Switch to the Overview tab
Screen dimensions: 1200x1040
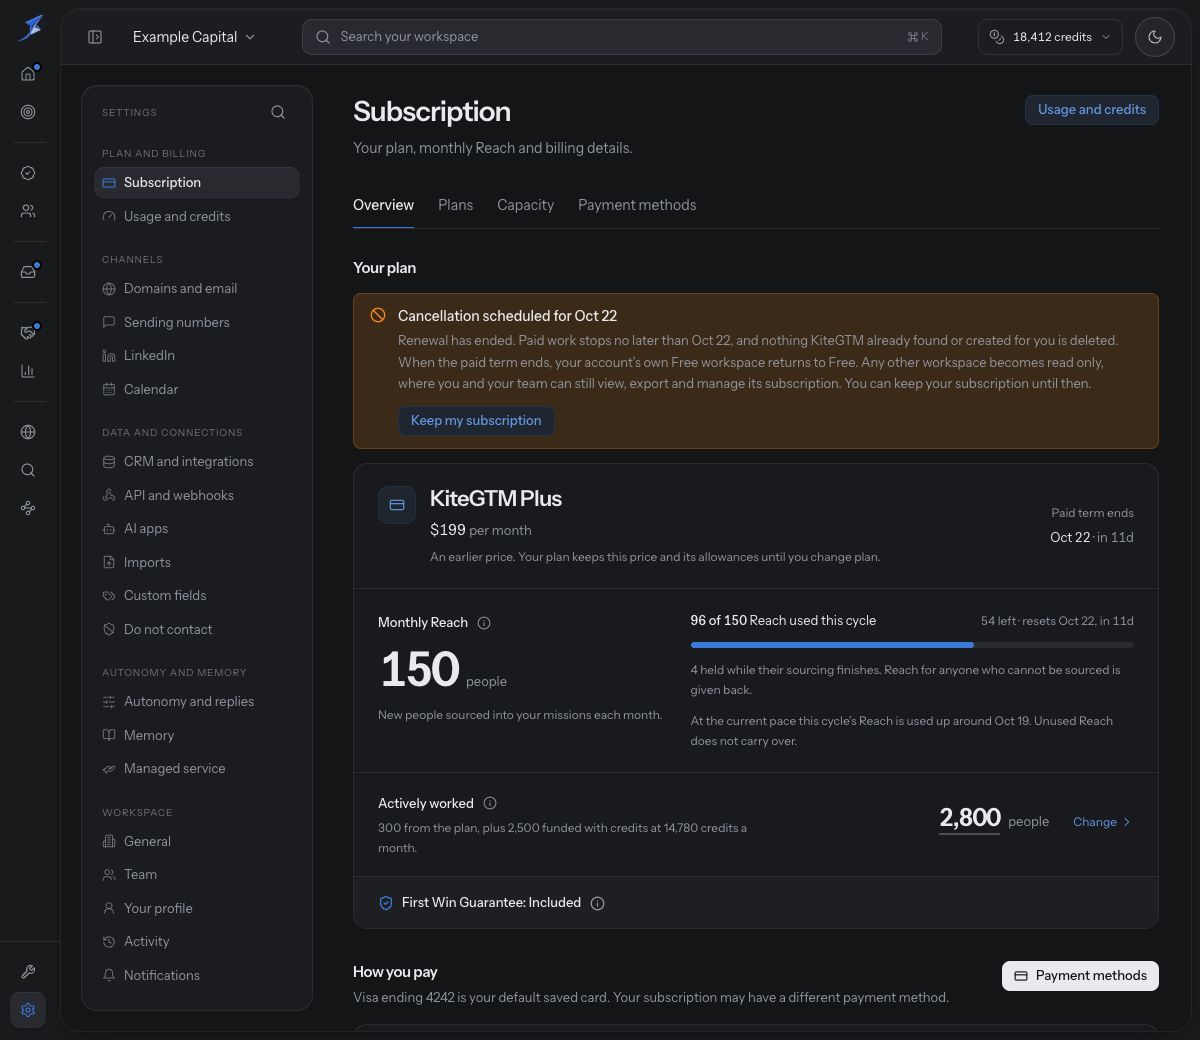pyautogui.click(x=383, y=205)
